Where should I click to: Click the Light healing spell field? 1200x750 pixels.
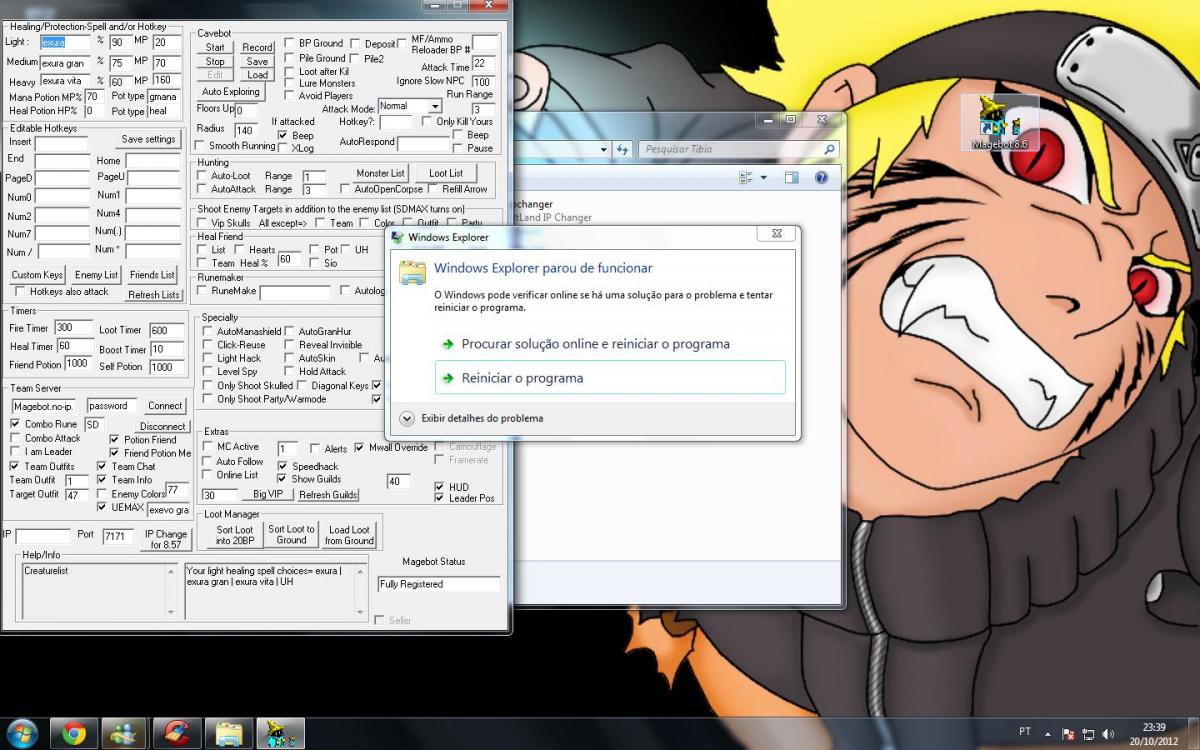coord(65,42)
